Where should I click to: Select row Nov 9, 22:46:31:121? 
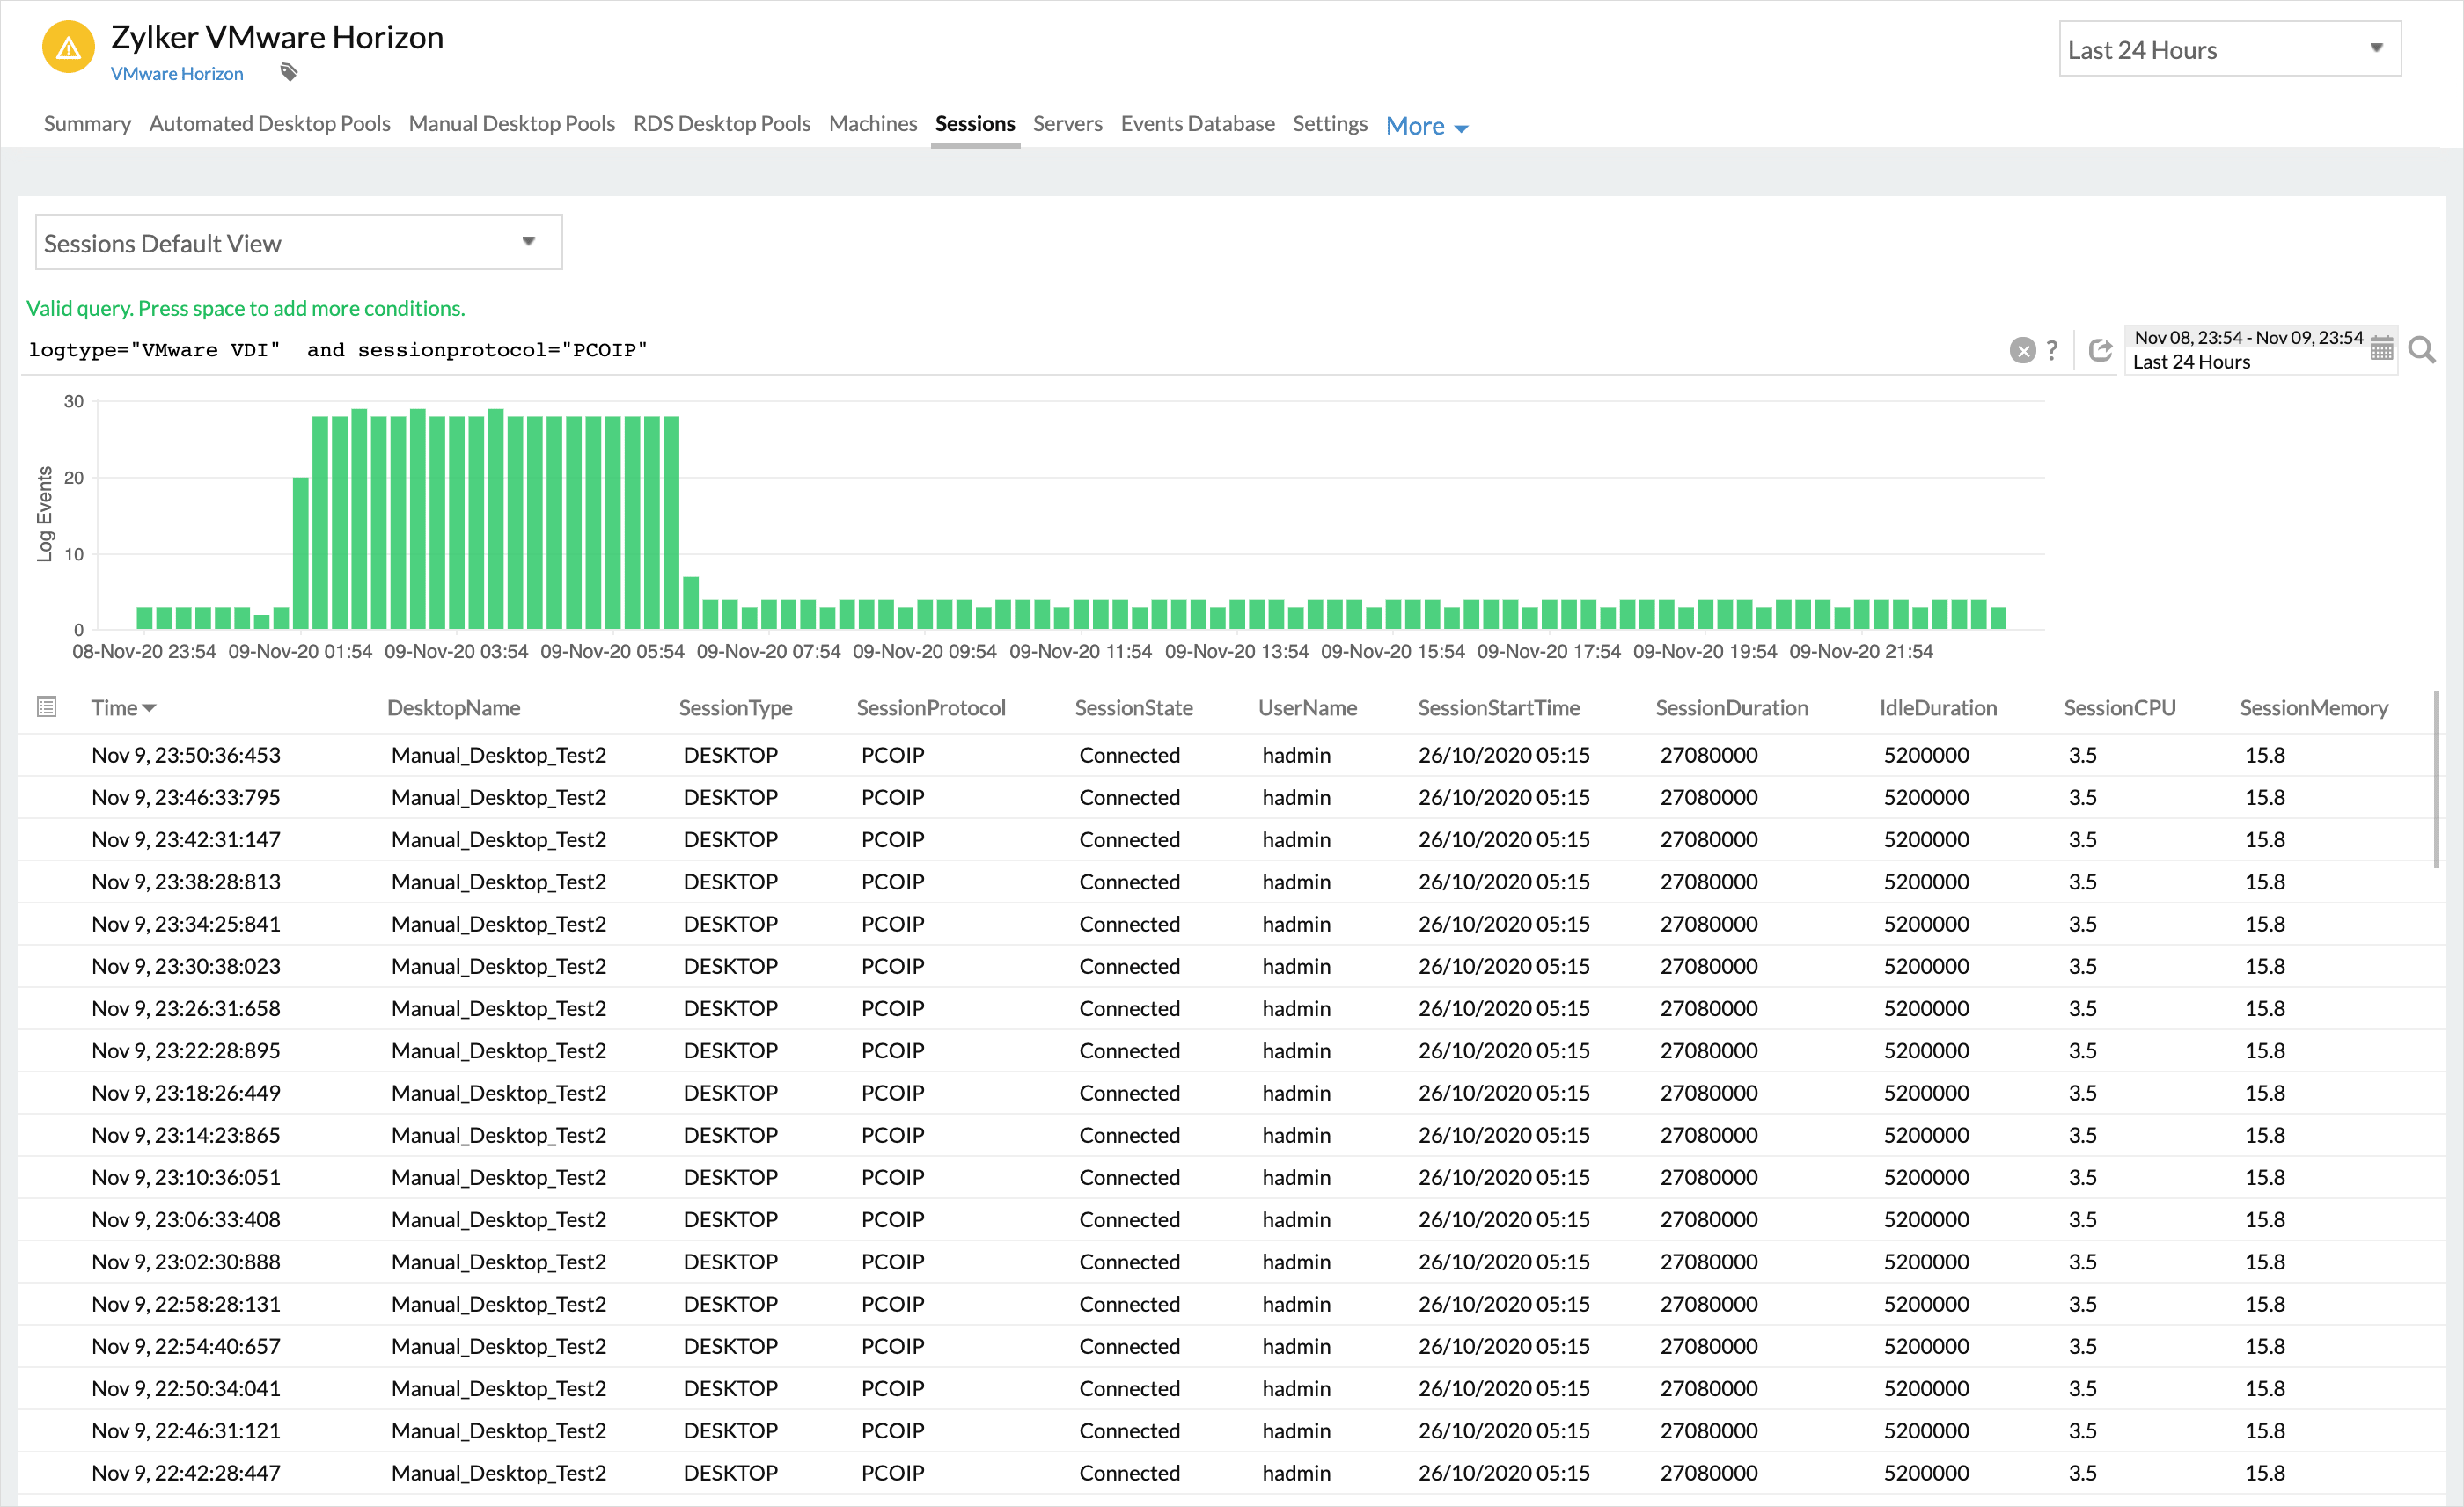tap(1231, 1430)
